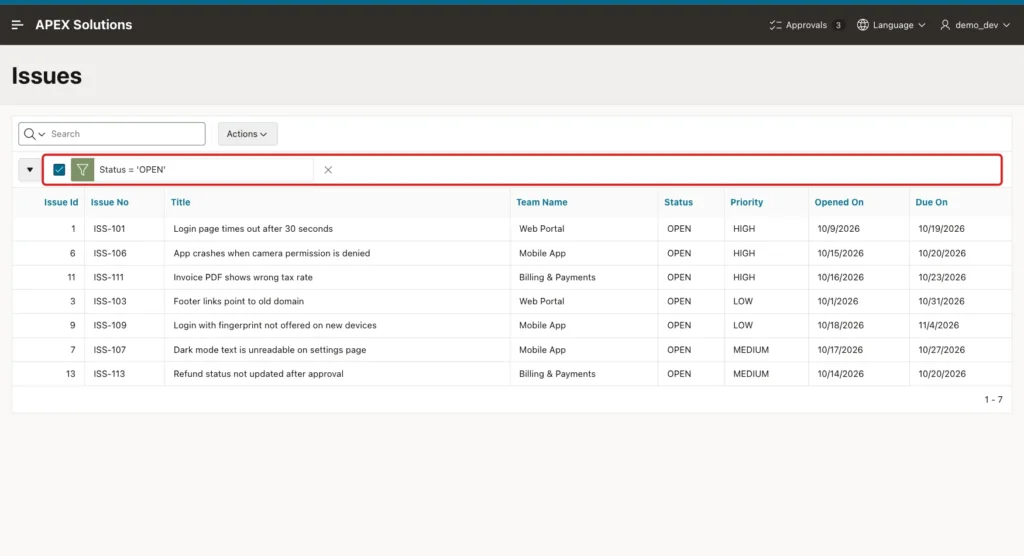Open the Team Name column header

541,203
